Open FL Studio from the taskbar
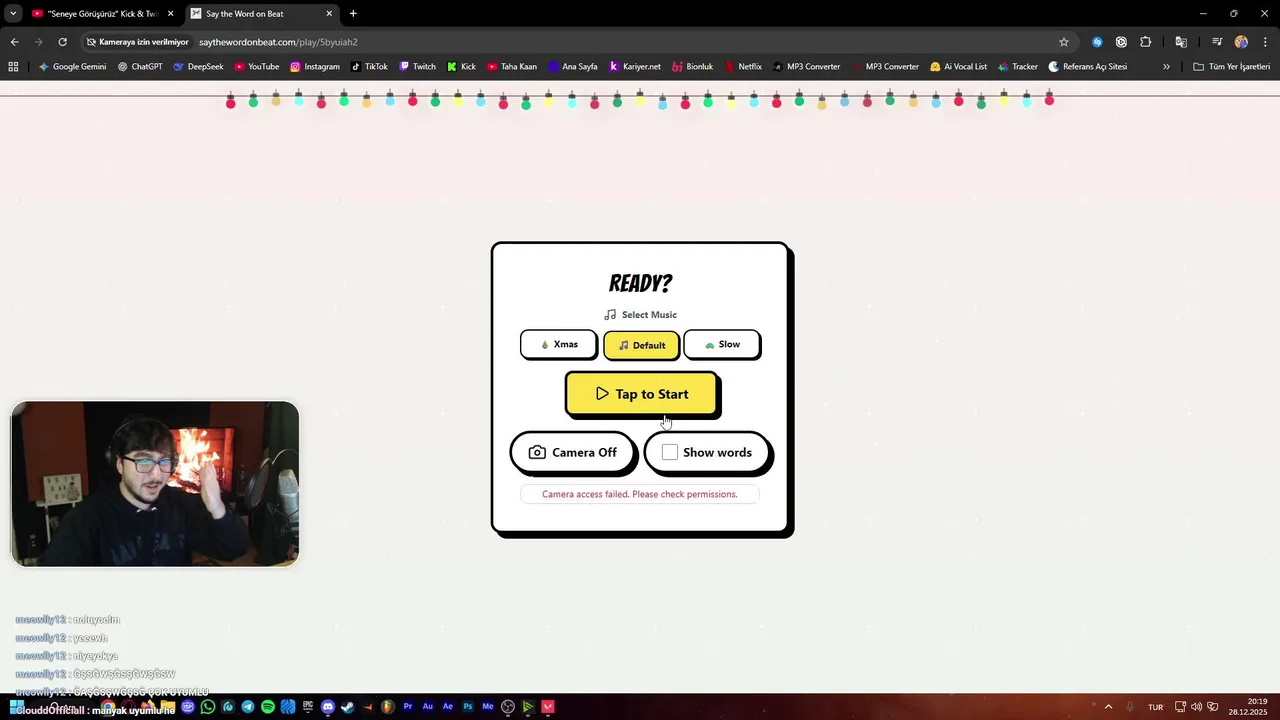The height and width of the screenshot is (720, 1280). coord(388,707)
